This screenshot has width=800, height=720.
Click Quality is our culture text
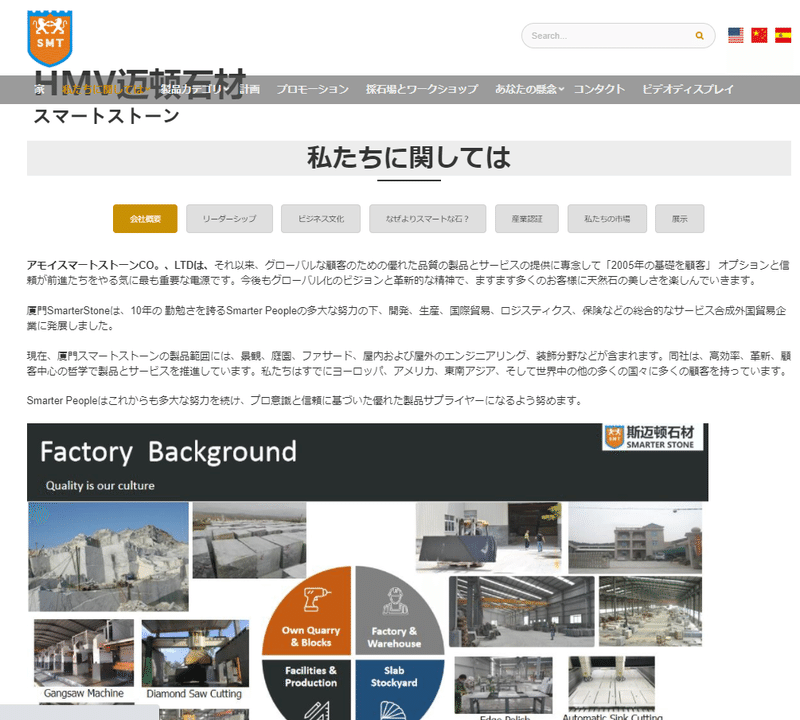pos(100,486)
